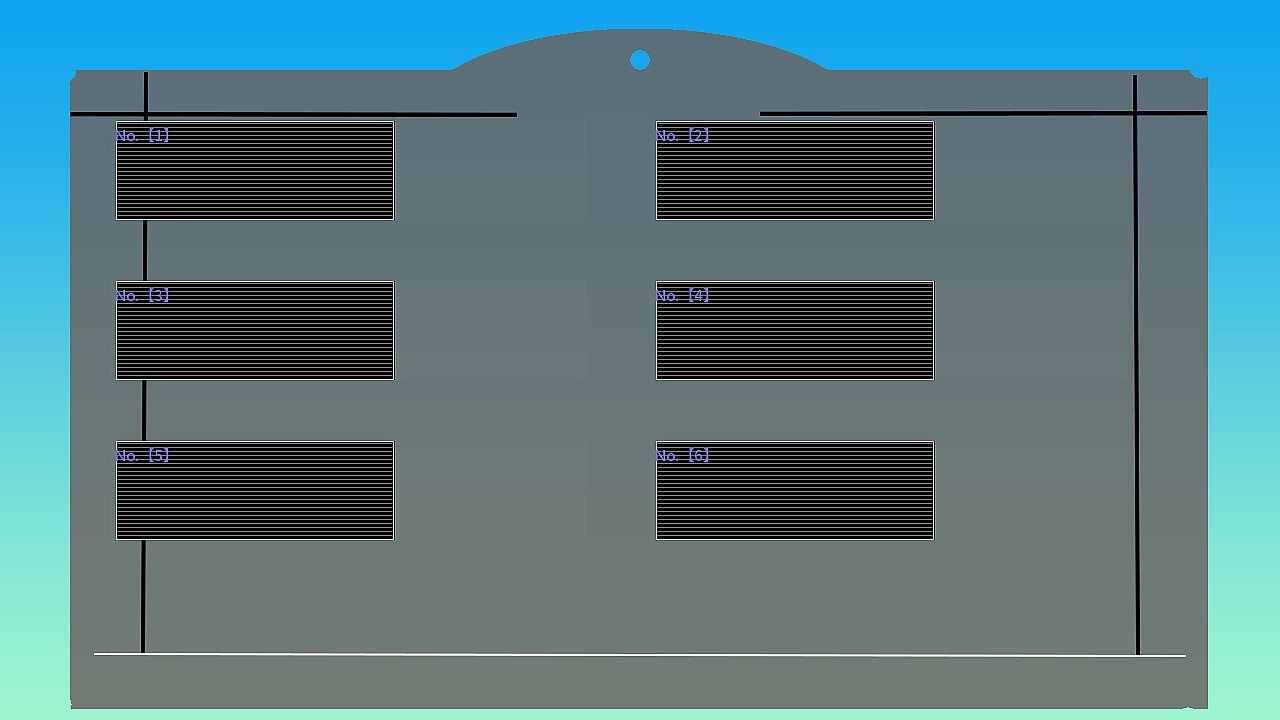Click the empty info area beside slot No. [2]
Screen dimensions: 1280x720
point(1031,171)
